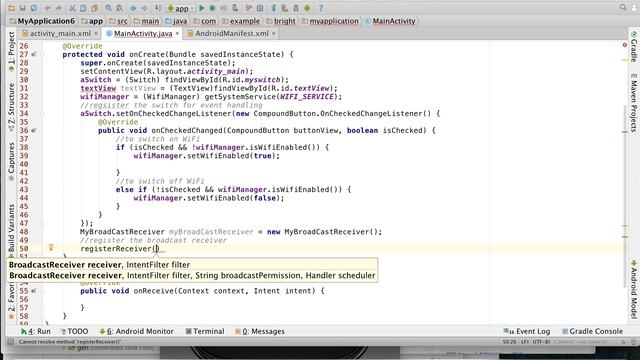Click the implement gutter icon on line 36
This screenshot has width=640, height=360.
coord(34,131)
